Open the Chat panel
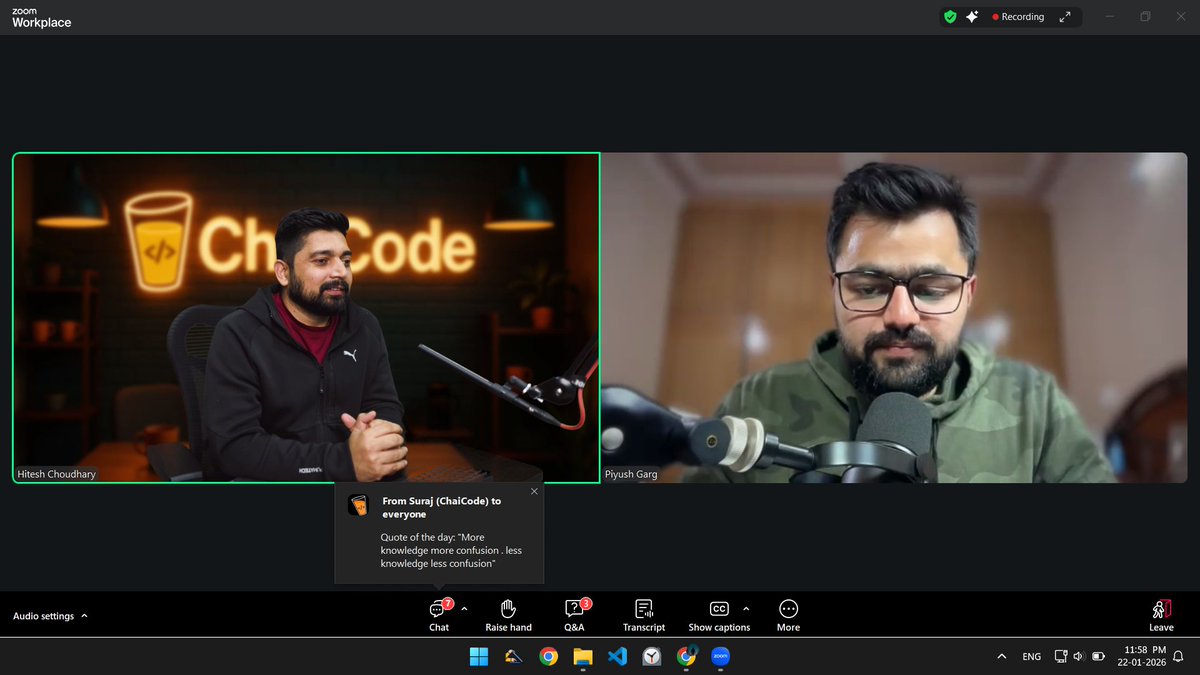Image resolution: width=1200 pixels, height=675 pixels. tap(439, 615)
